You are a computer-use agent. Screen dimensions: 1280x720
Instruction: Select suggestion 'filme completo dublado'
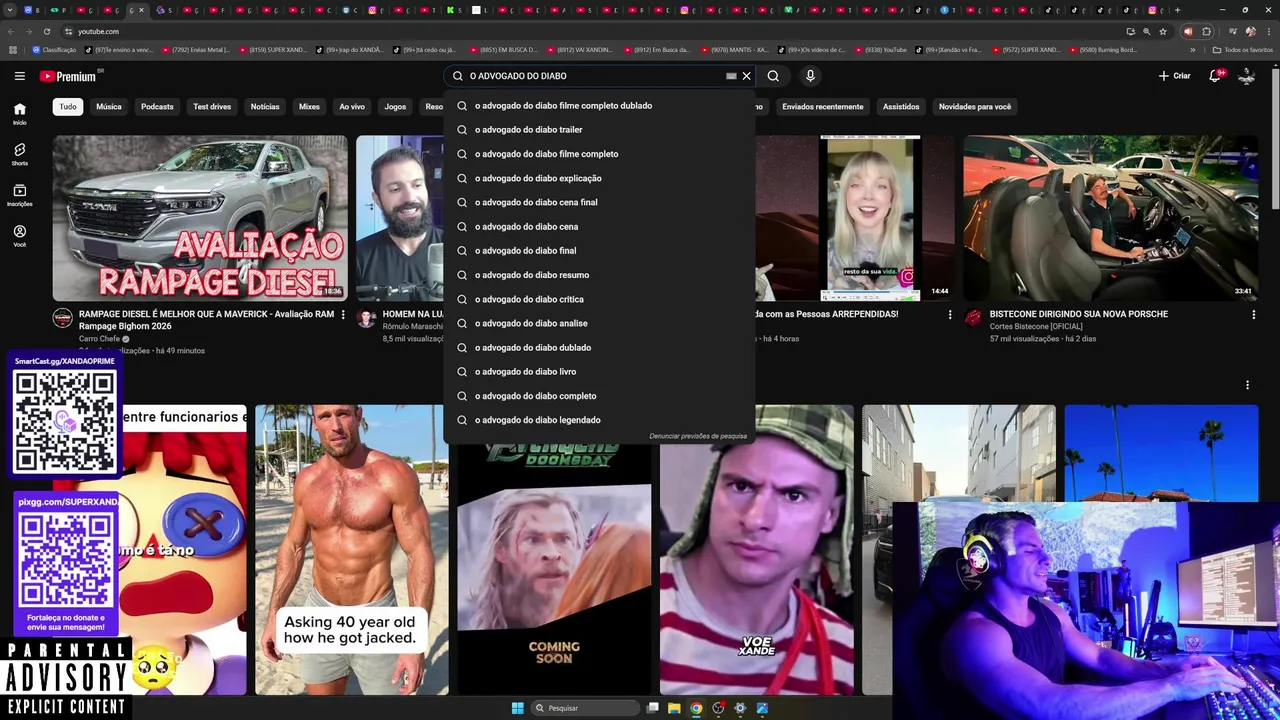pos(600,105)
